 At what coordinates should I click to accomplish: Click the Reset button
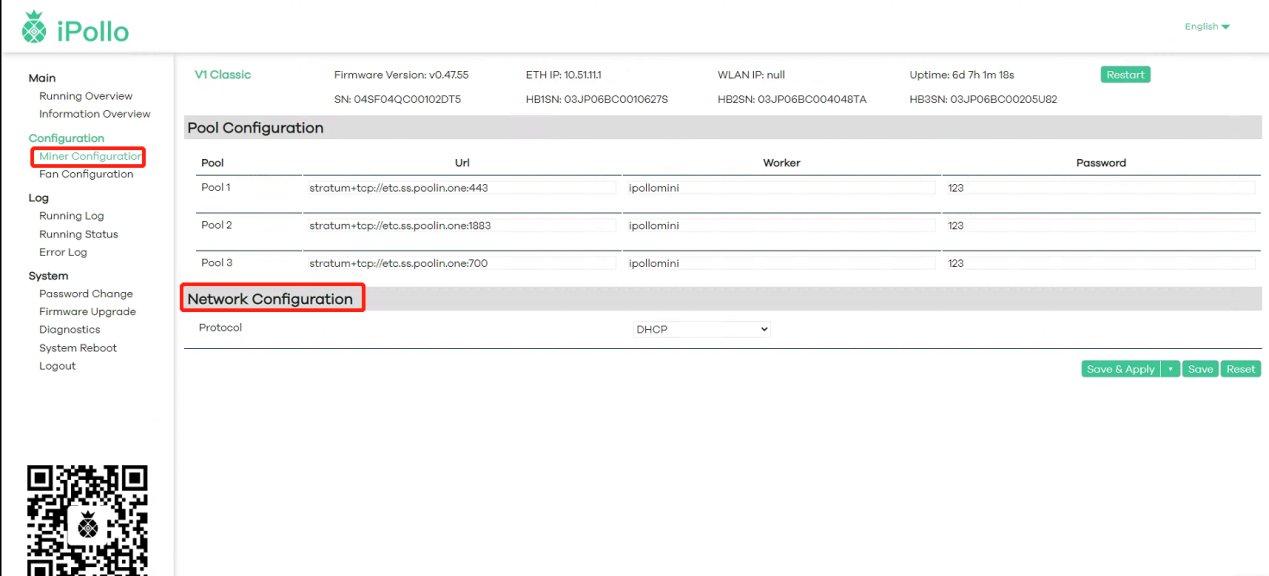click(x=1240, y=369)
